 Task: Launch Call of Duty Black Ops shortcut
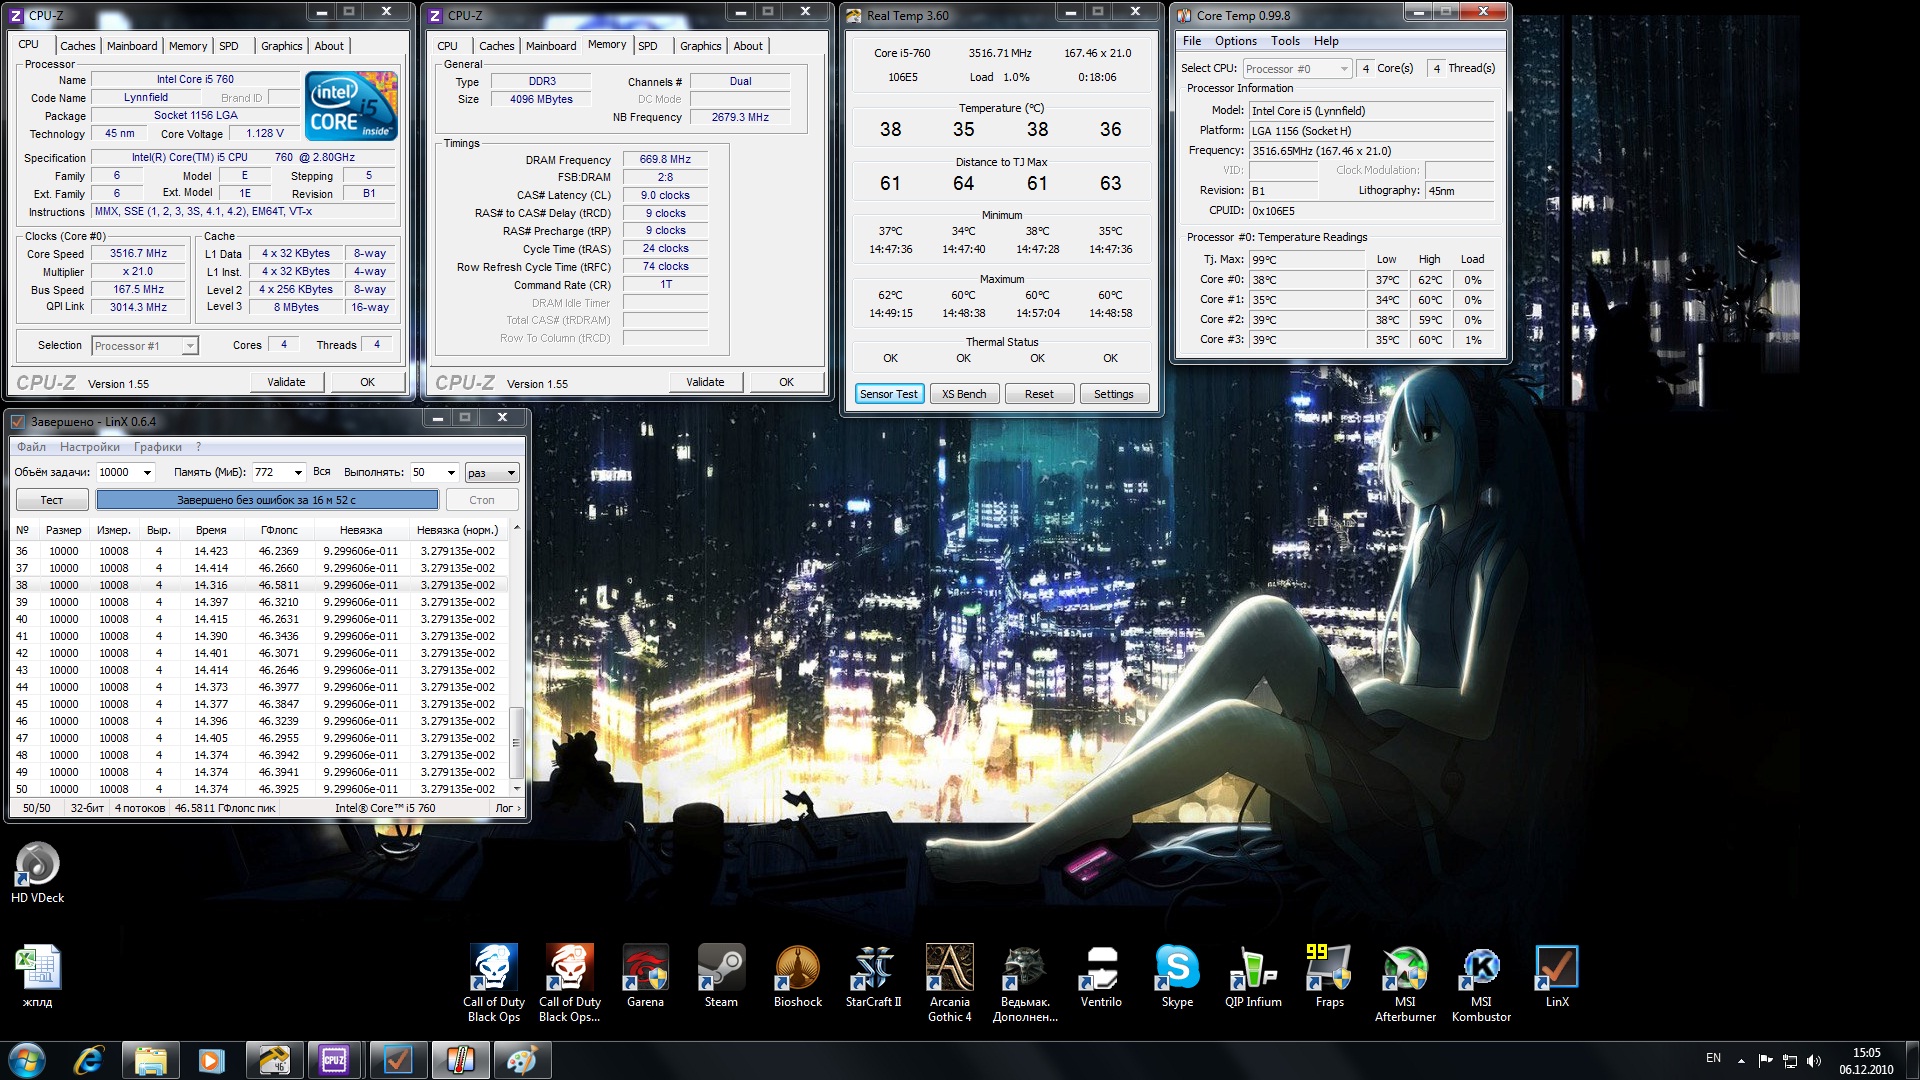494,982
